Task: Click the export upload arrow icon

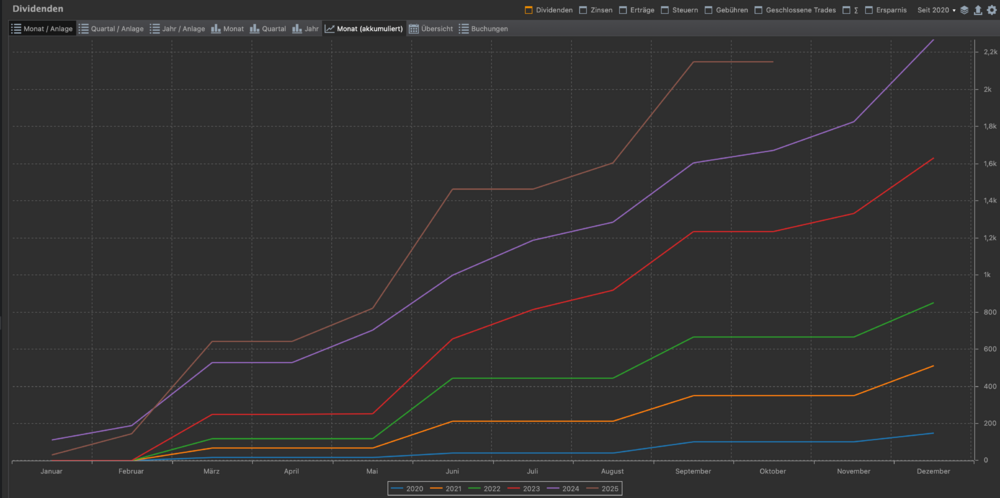Action: click(x=978, y=10)
